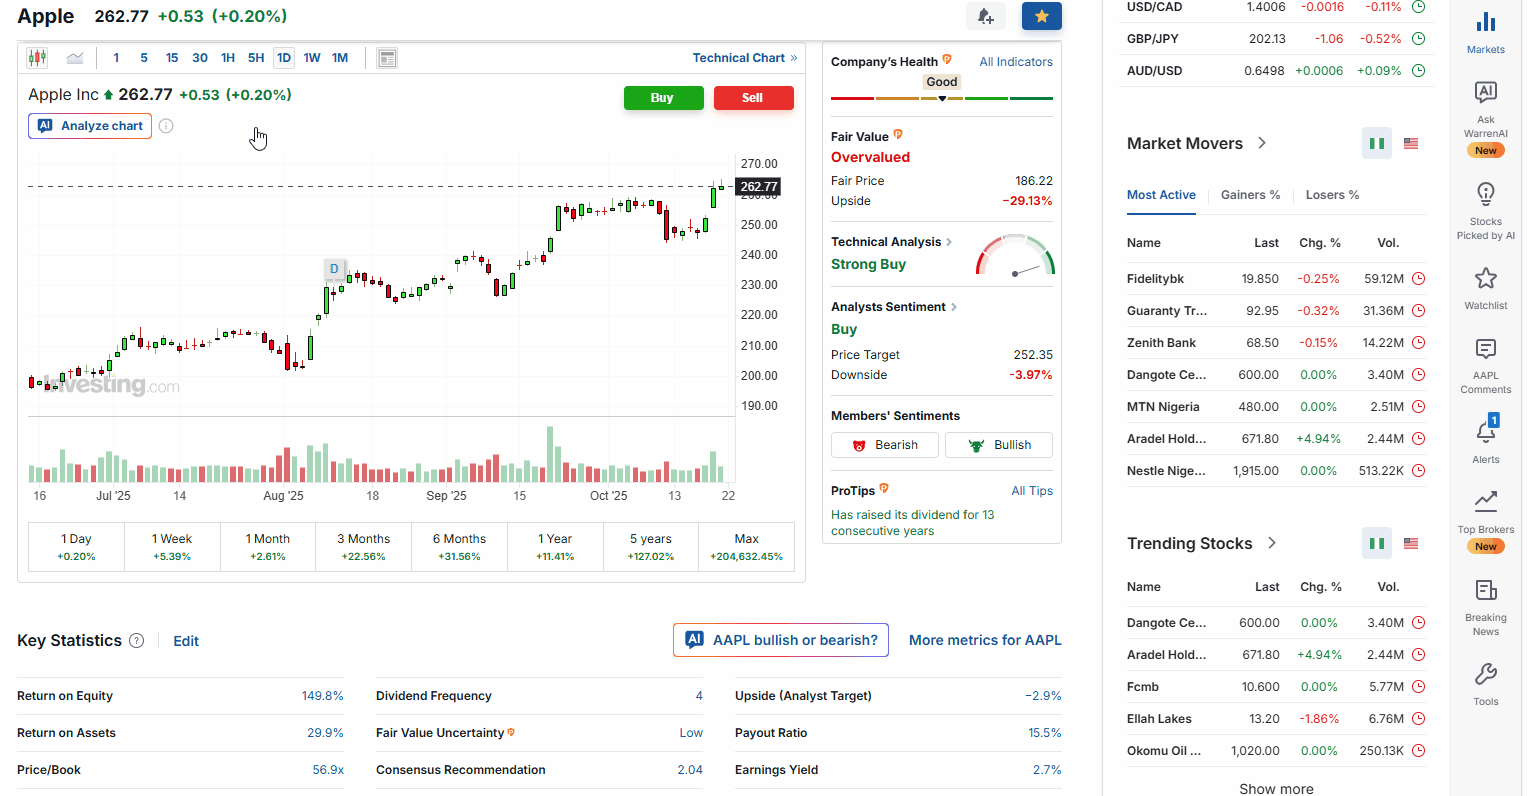Image resolution: width=1534 pixels, height=796 pixels.
Task: Open the Tools sidebar panel
Action: (x=1485, y=680)
